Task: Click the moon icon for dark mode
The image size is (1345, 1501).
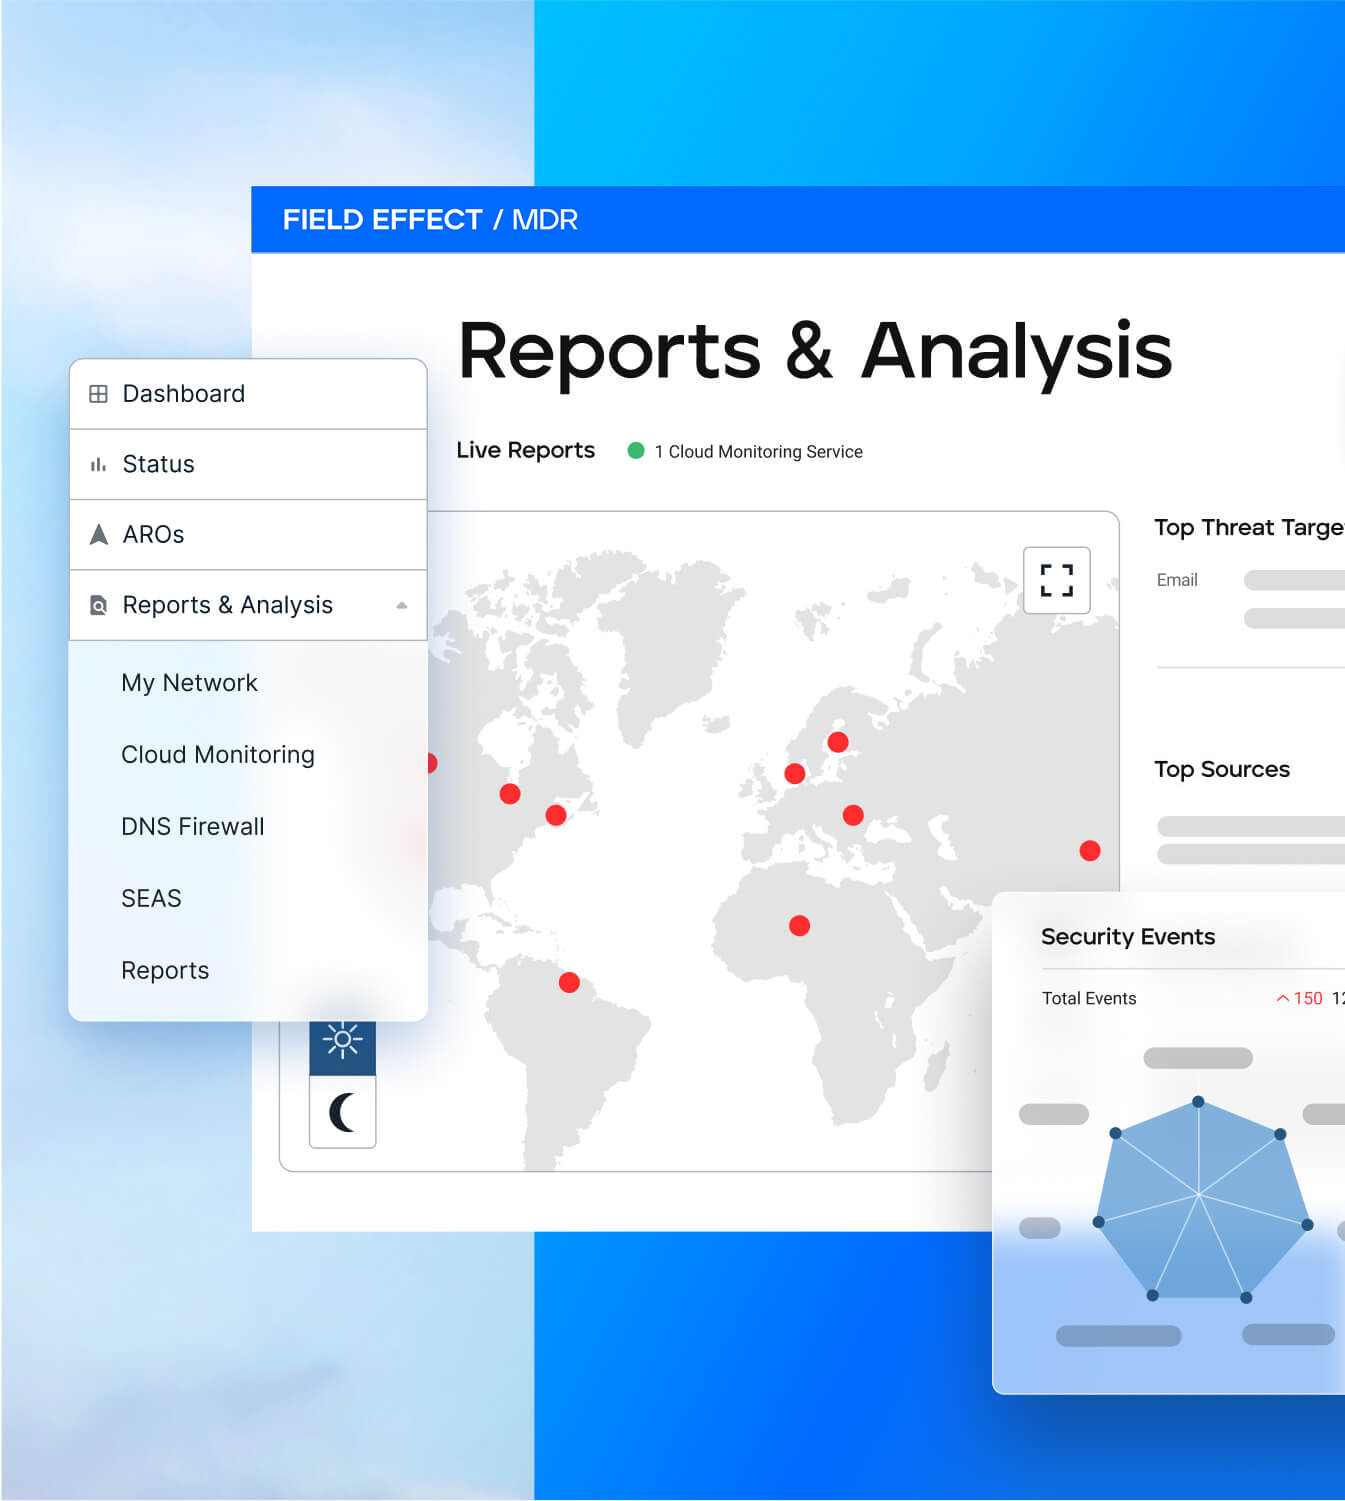Action: pyautogui.click(x=342, y=1110)
